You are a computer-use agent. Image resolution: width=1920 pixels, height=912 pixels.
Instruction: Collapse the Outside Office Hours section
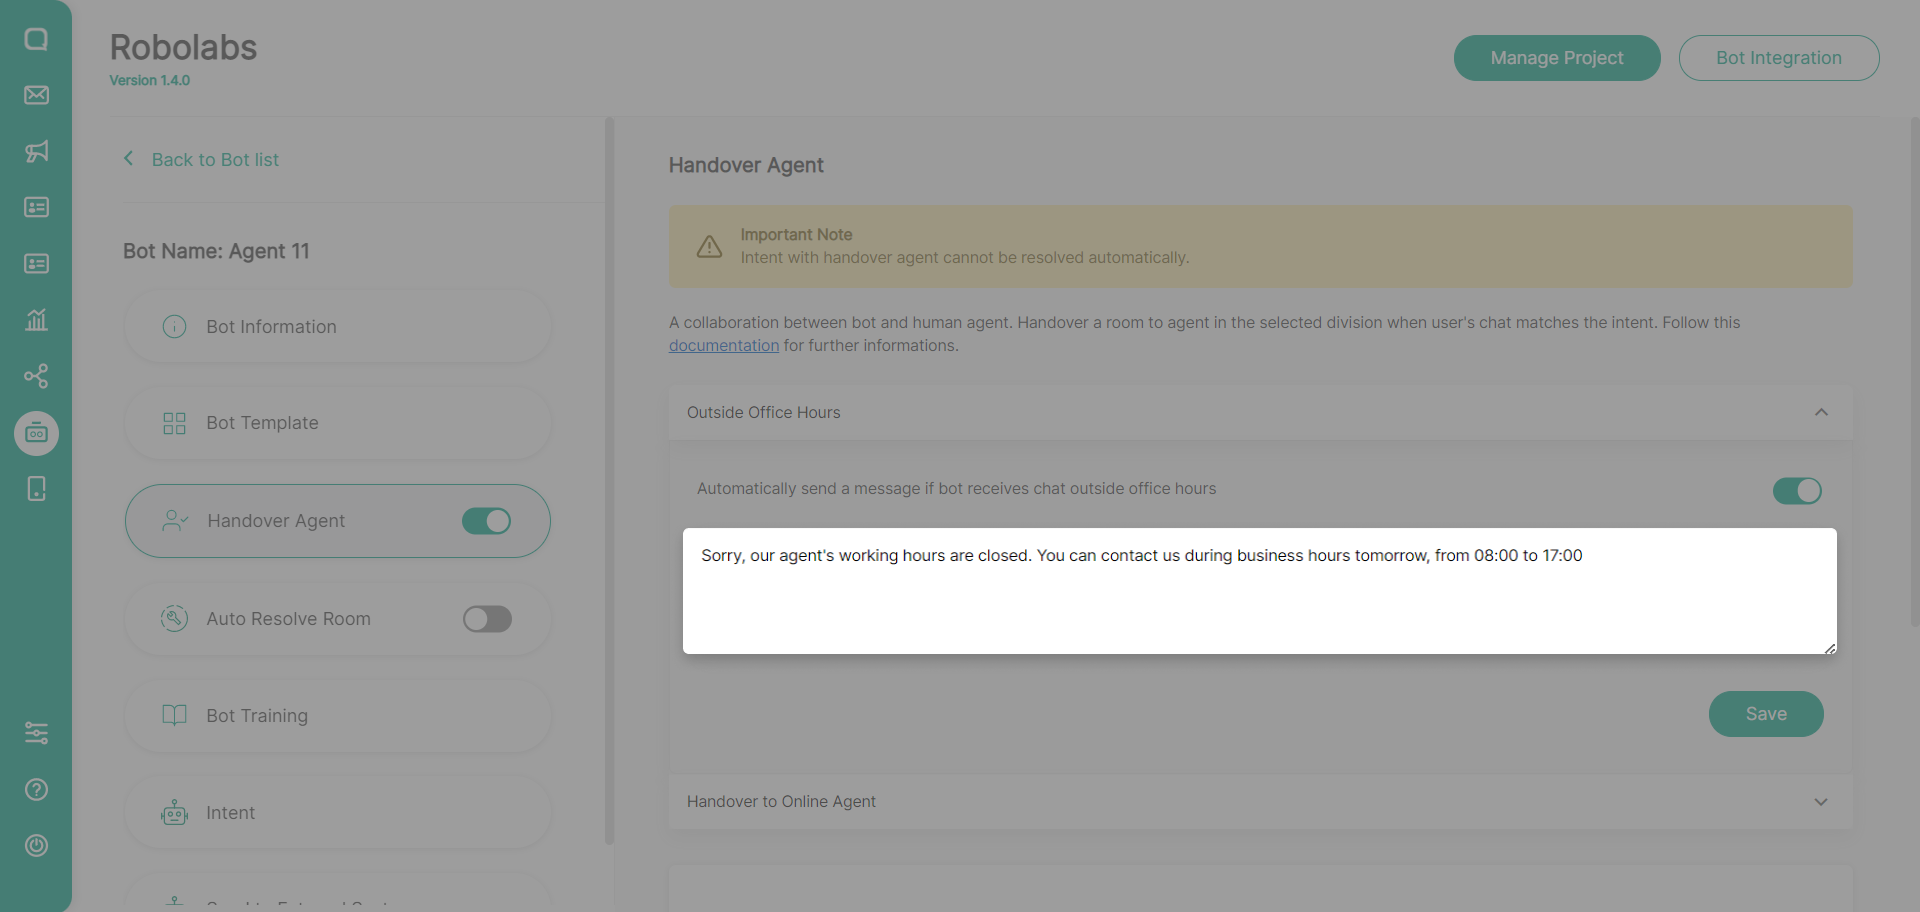coord(1821,413)
